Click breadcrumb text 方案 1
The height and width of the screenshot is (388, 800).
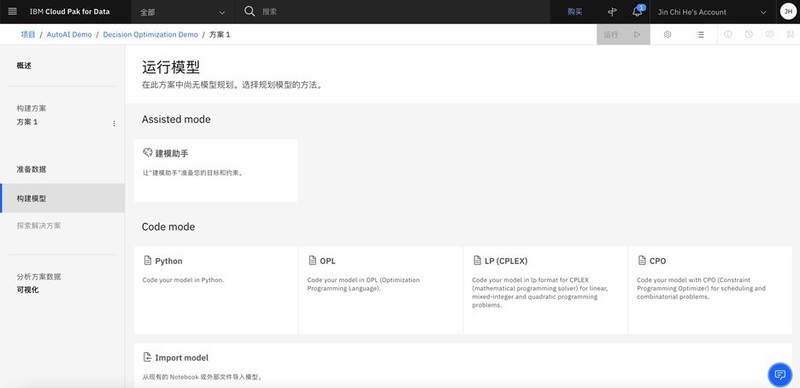click(x=220, y=35)
